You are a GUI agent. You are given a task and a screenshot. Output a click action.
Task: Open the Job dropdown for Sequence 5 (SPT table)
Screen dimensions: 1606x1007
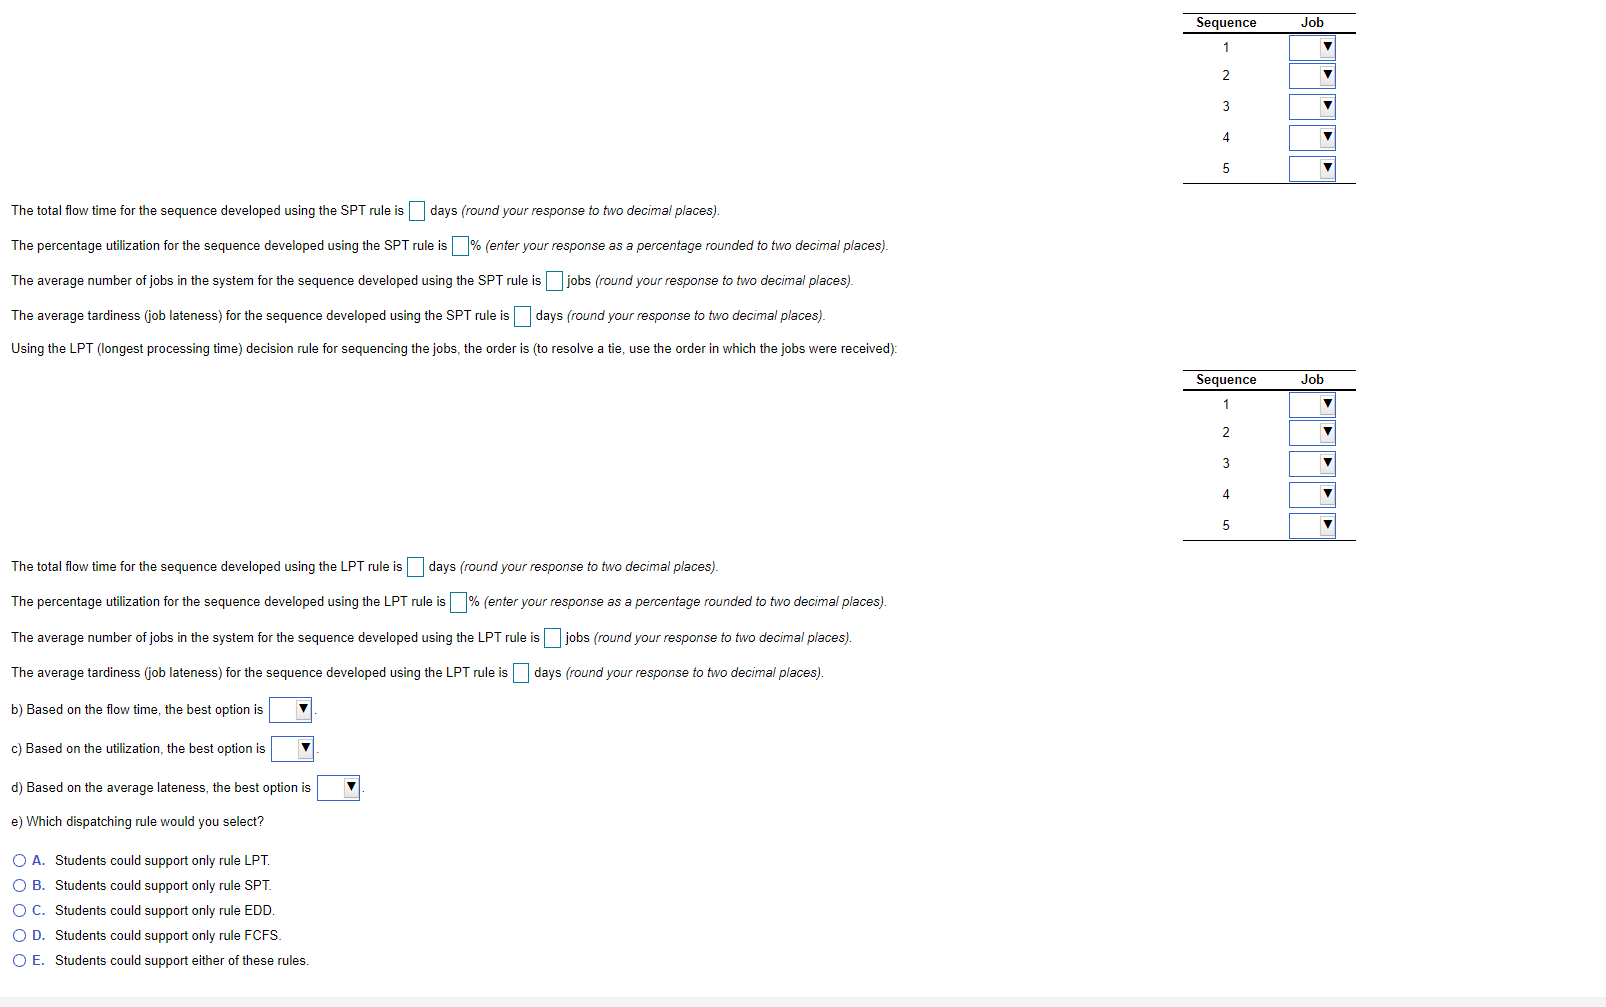tap(1311, 168)
